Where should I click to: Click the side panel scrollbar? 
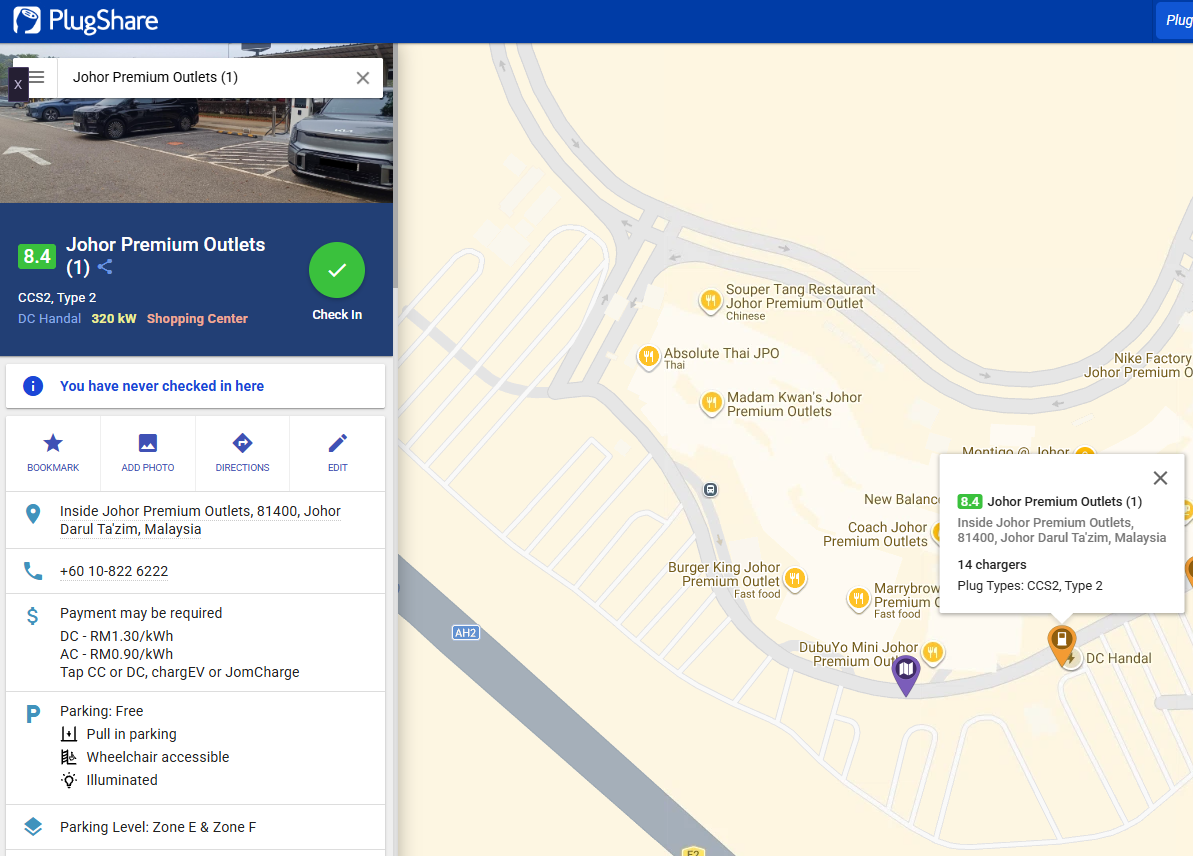coord(396,167)
